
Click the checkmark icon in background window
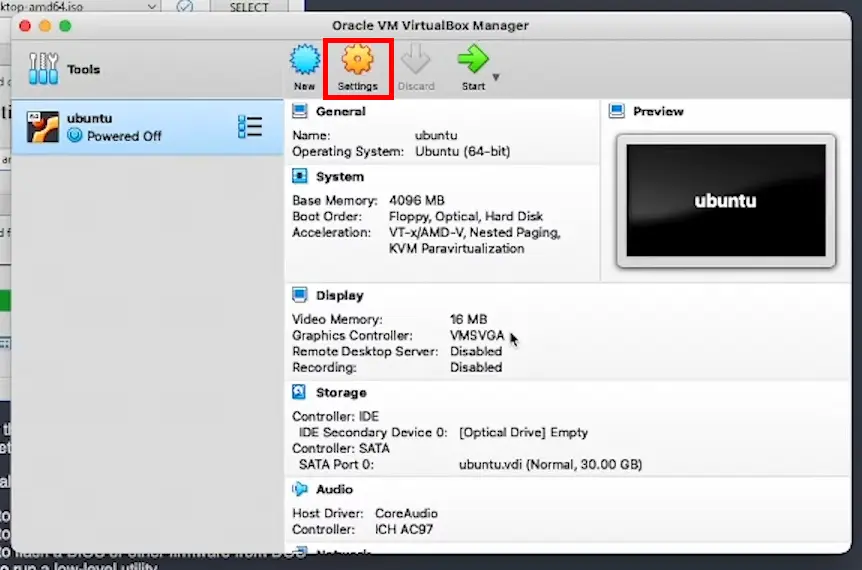[x=185, y=7]
